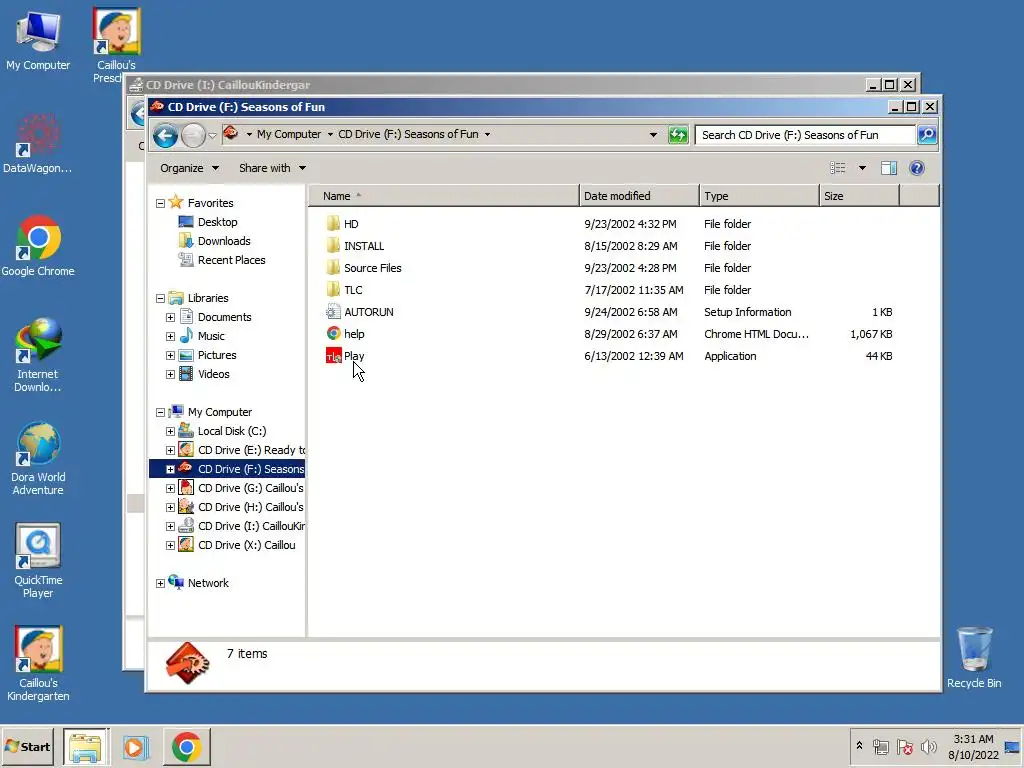Select the TLC folder icon

coord(333,290)
